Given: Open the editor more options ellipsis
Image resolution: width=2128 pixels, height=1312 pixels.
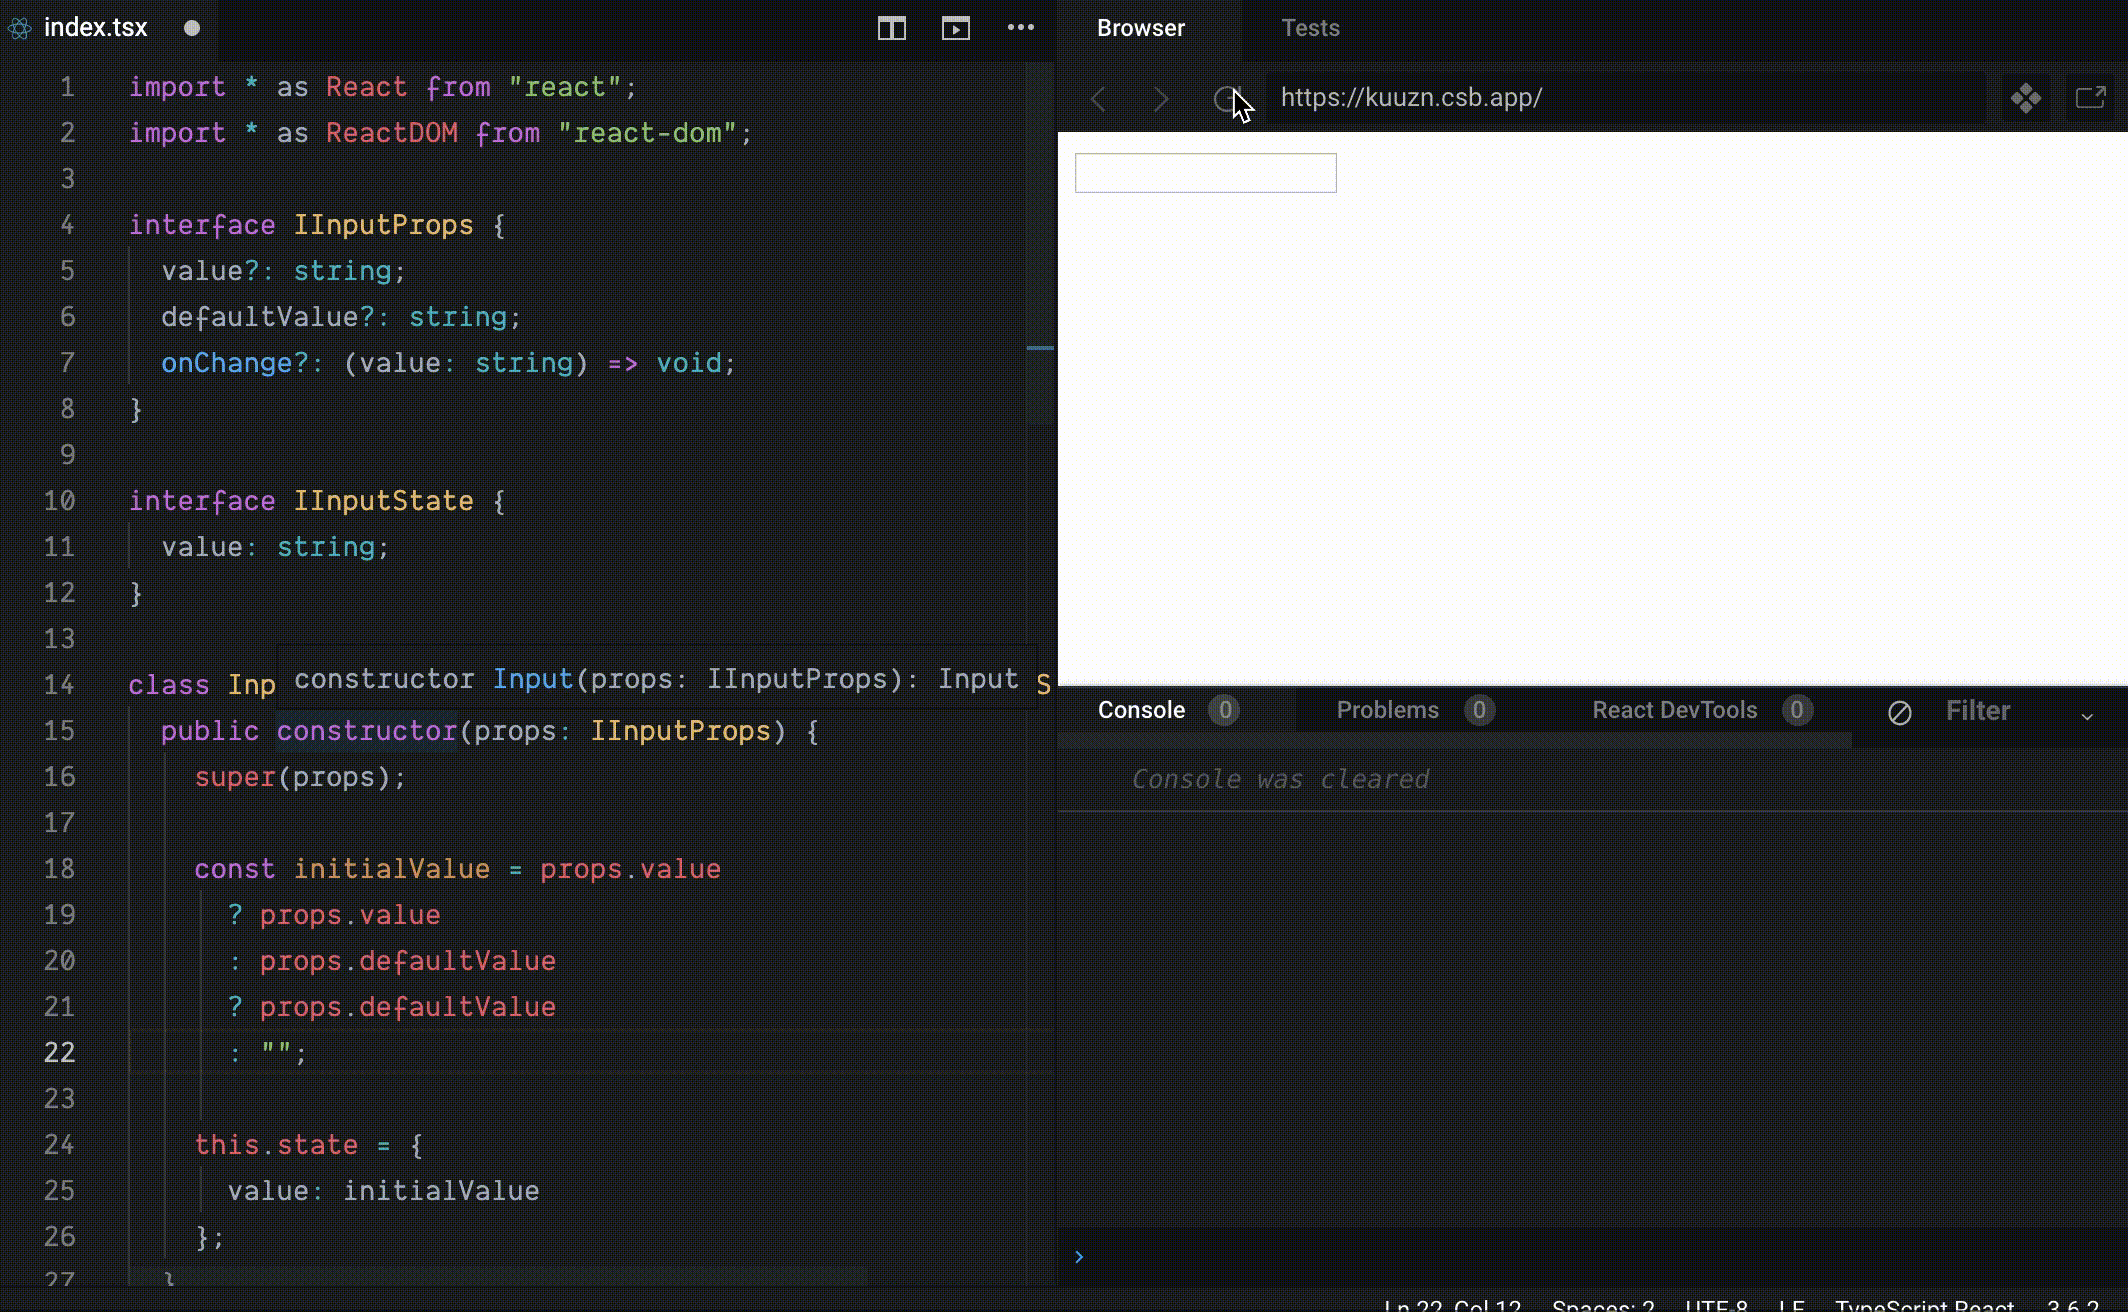Looking at the screenshot, I should [1020, 28].
